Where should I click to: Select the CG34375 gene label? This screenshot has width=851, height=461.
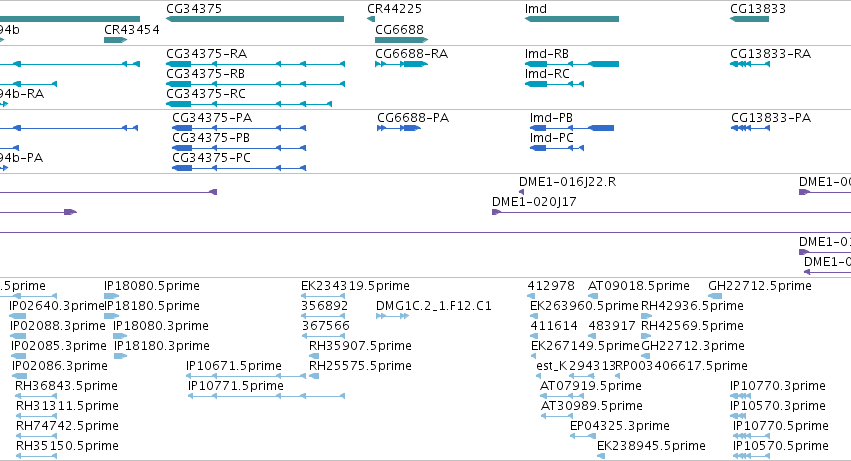(194, 9)
